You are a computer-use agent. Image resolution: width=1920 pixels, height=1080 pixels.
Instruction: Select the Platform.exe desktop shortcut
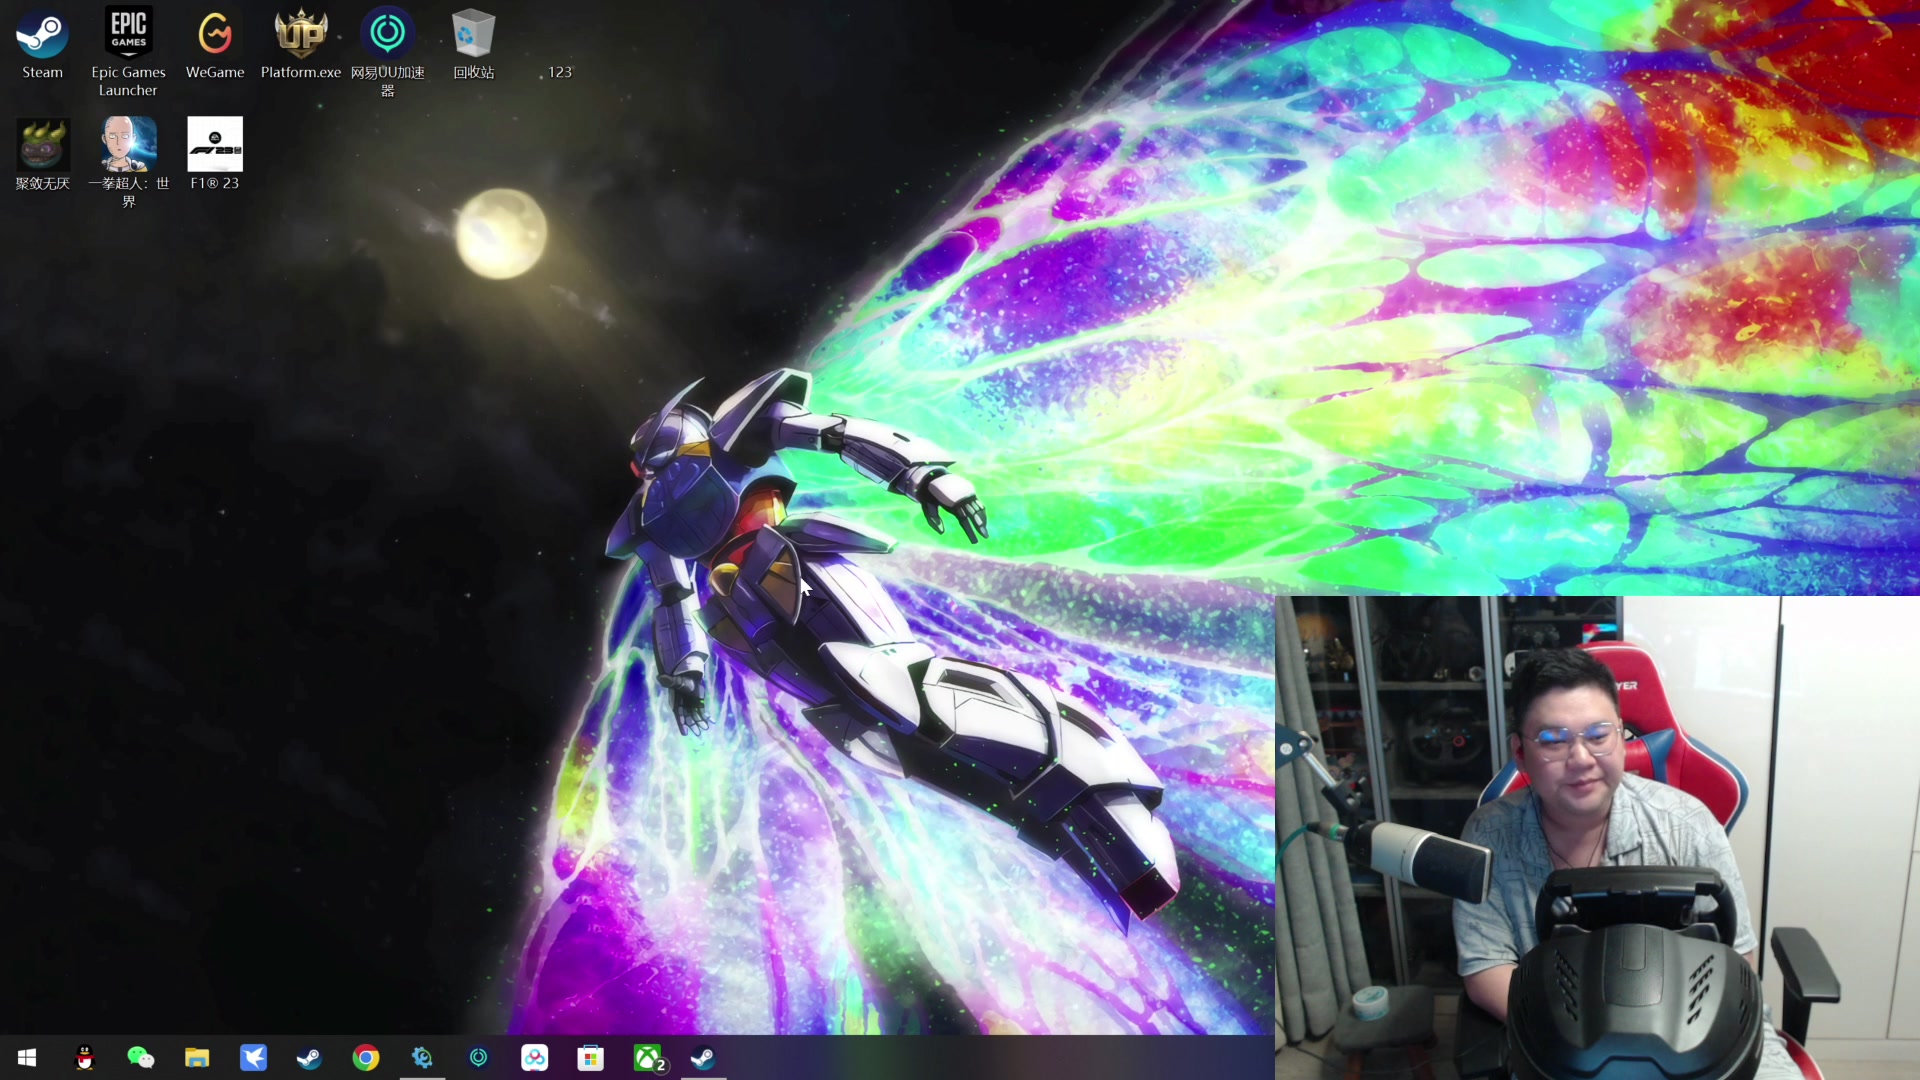(301, 44)
